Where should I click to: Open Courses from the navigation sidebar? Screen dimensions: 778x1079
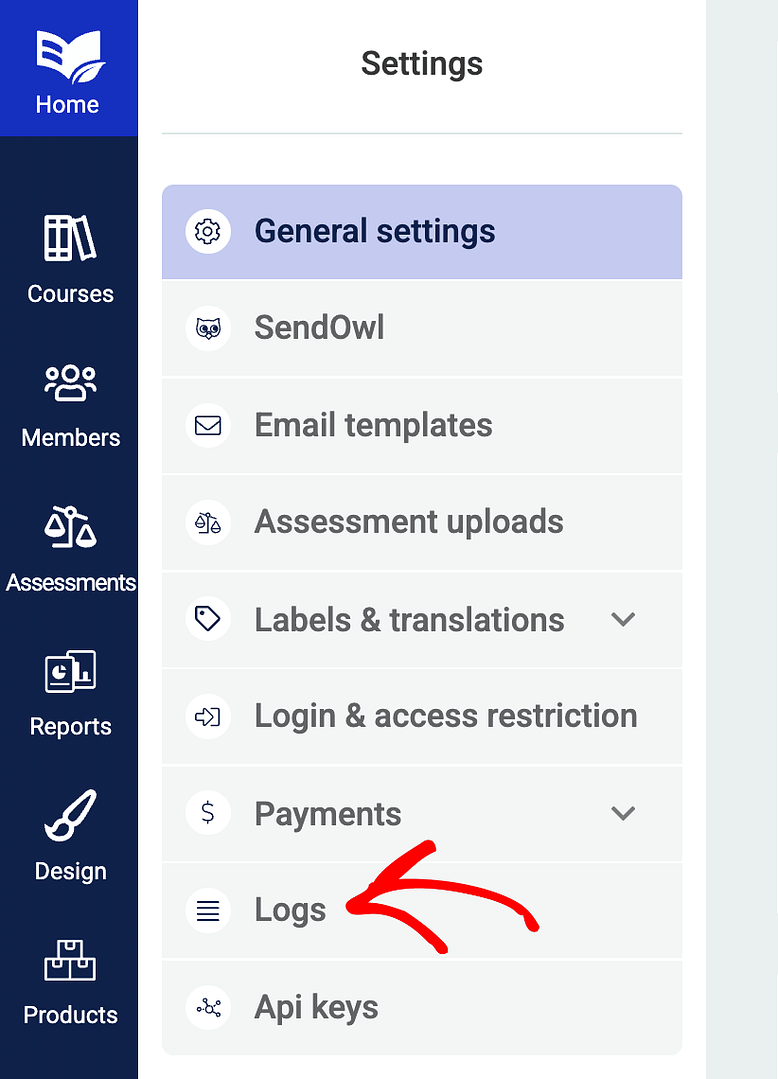pos(70,238)
